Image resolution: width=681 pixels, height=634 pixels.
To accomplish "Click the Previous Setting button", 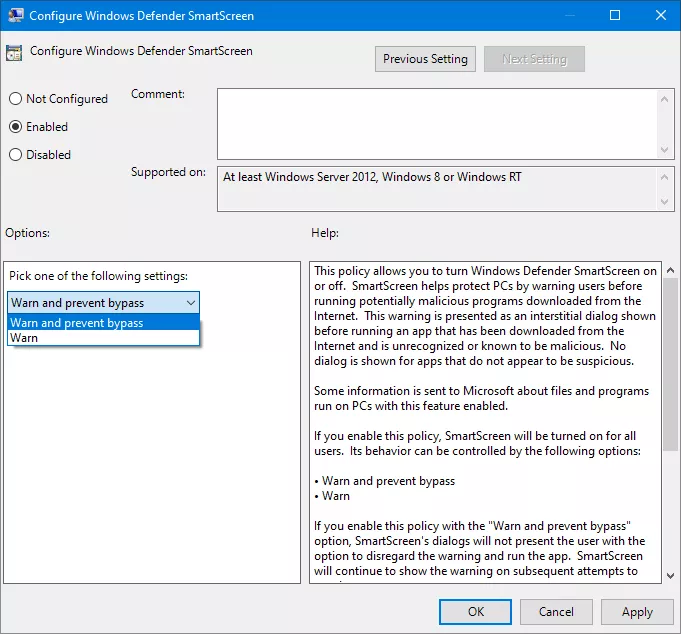I will (425, 59).
